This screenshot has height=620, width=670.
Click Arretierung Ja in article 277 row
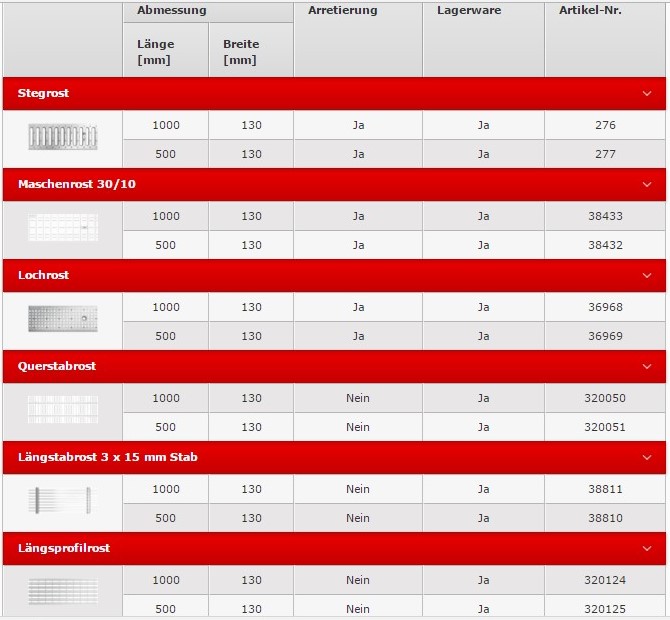tap(359, 154)
